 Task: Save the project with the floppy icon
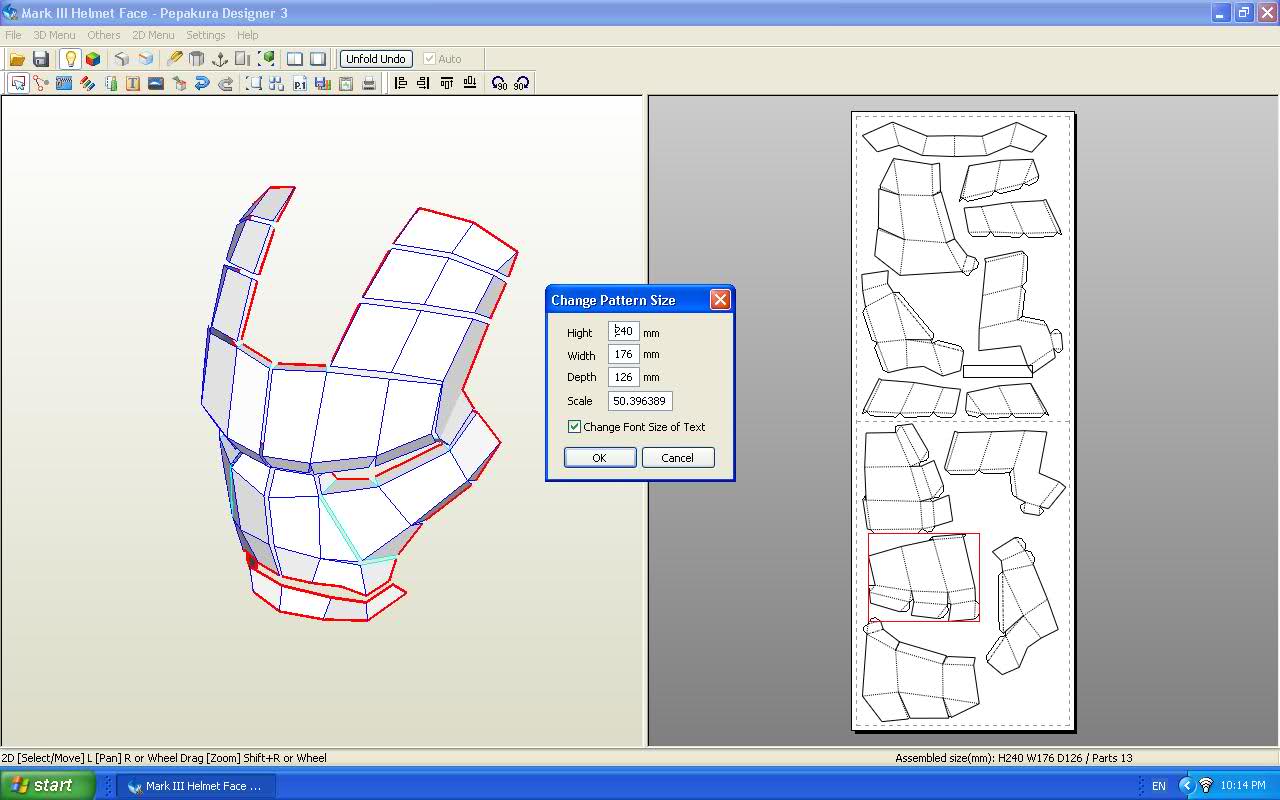[x=41, y=59]
